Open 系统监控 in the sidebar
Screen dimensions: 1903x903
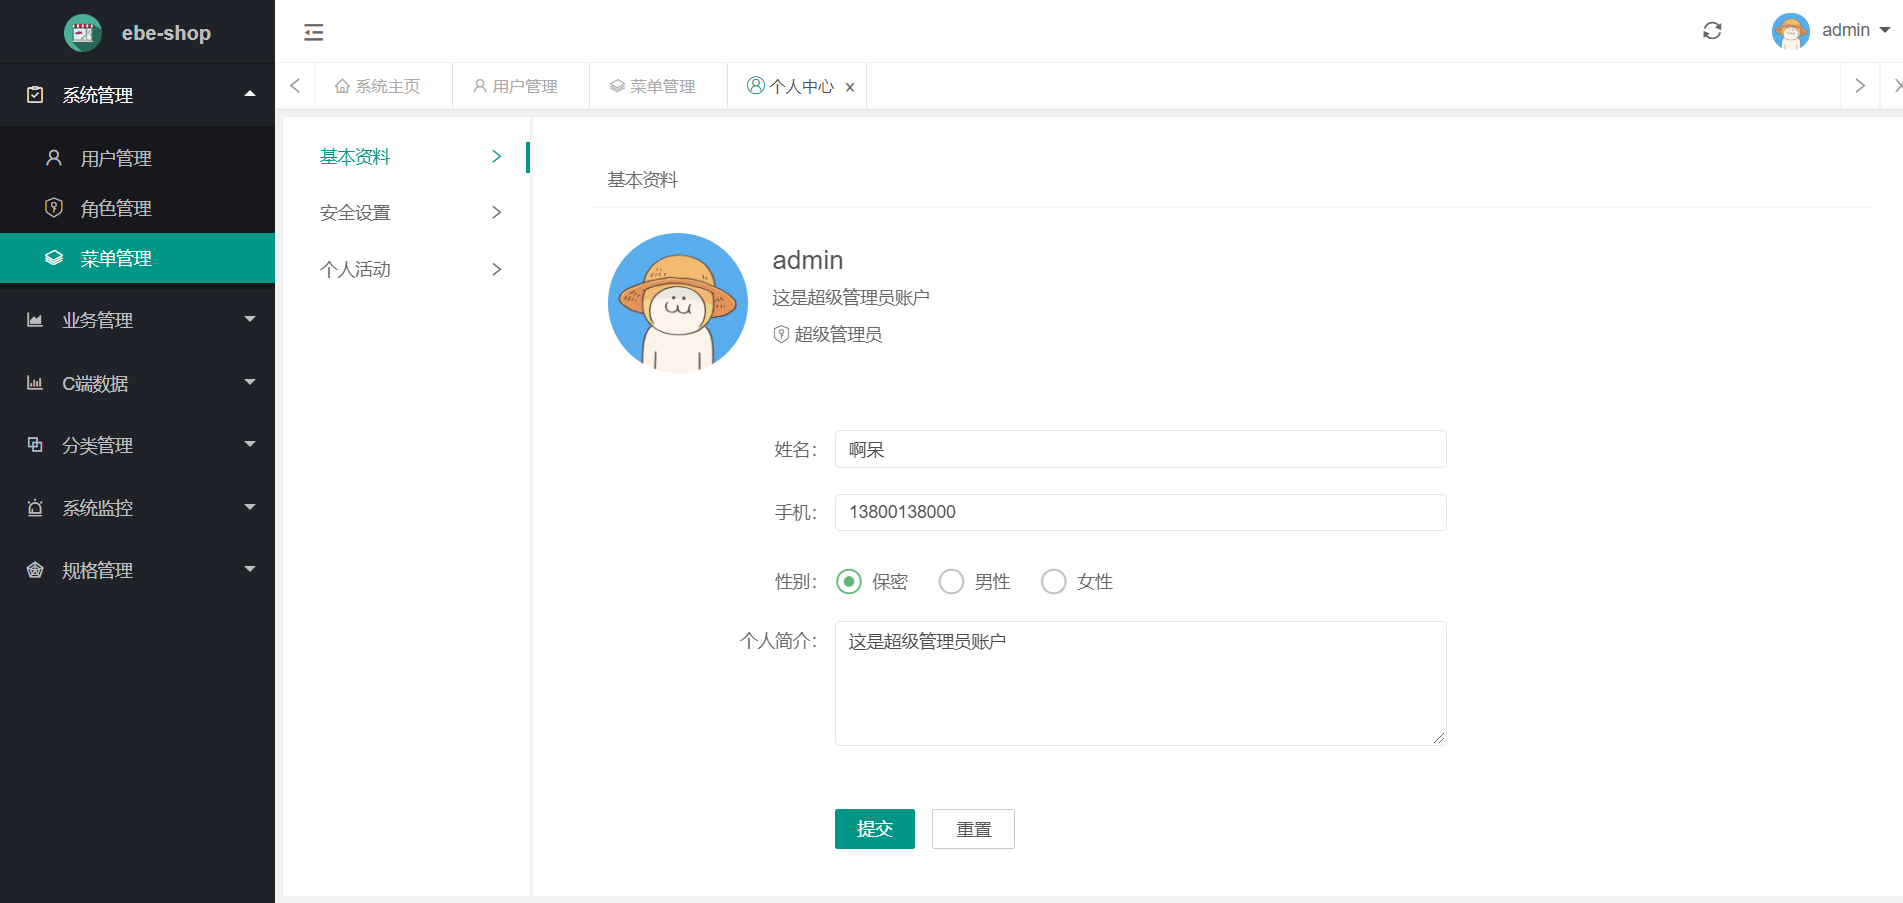tap(96, 508)
